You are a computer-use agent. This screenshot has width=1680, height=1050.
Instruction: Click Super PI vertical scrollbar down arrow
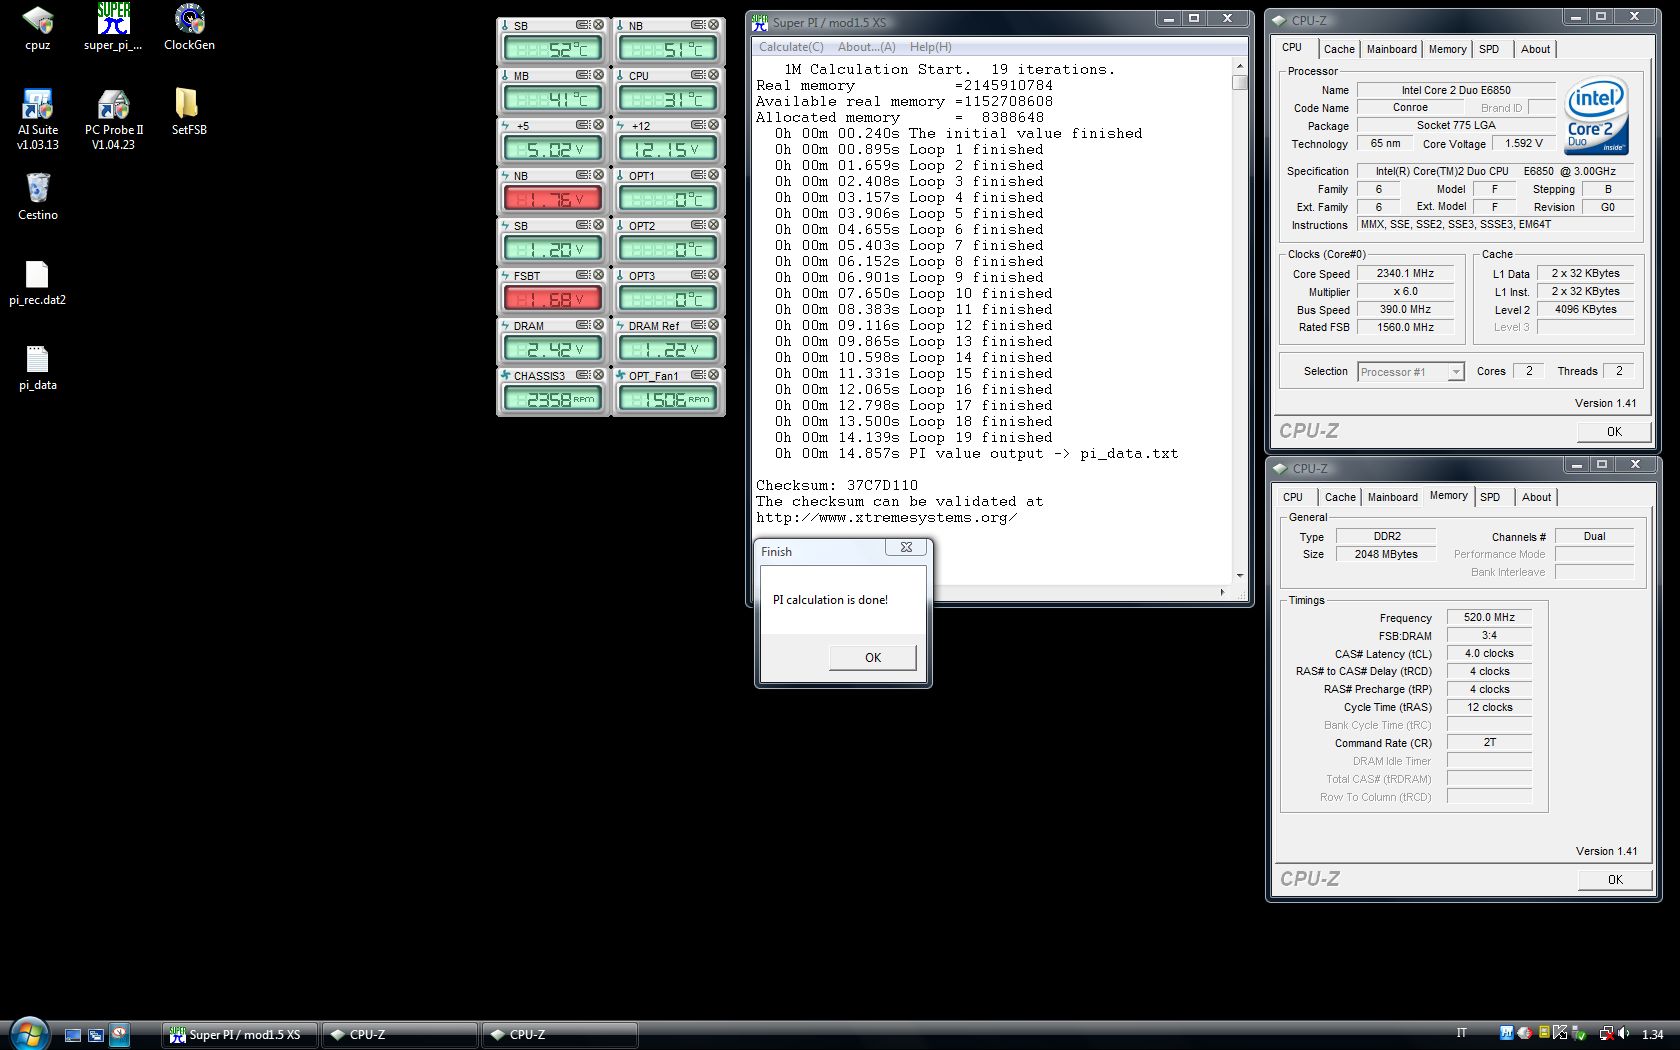point(1240,576)
